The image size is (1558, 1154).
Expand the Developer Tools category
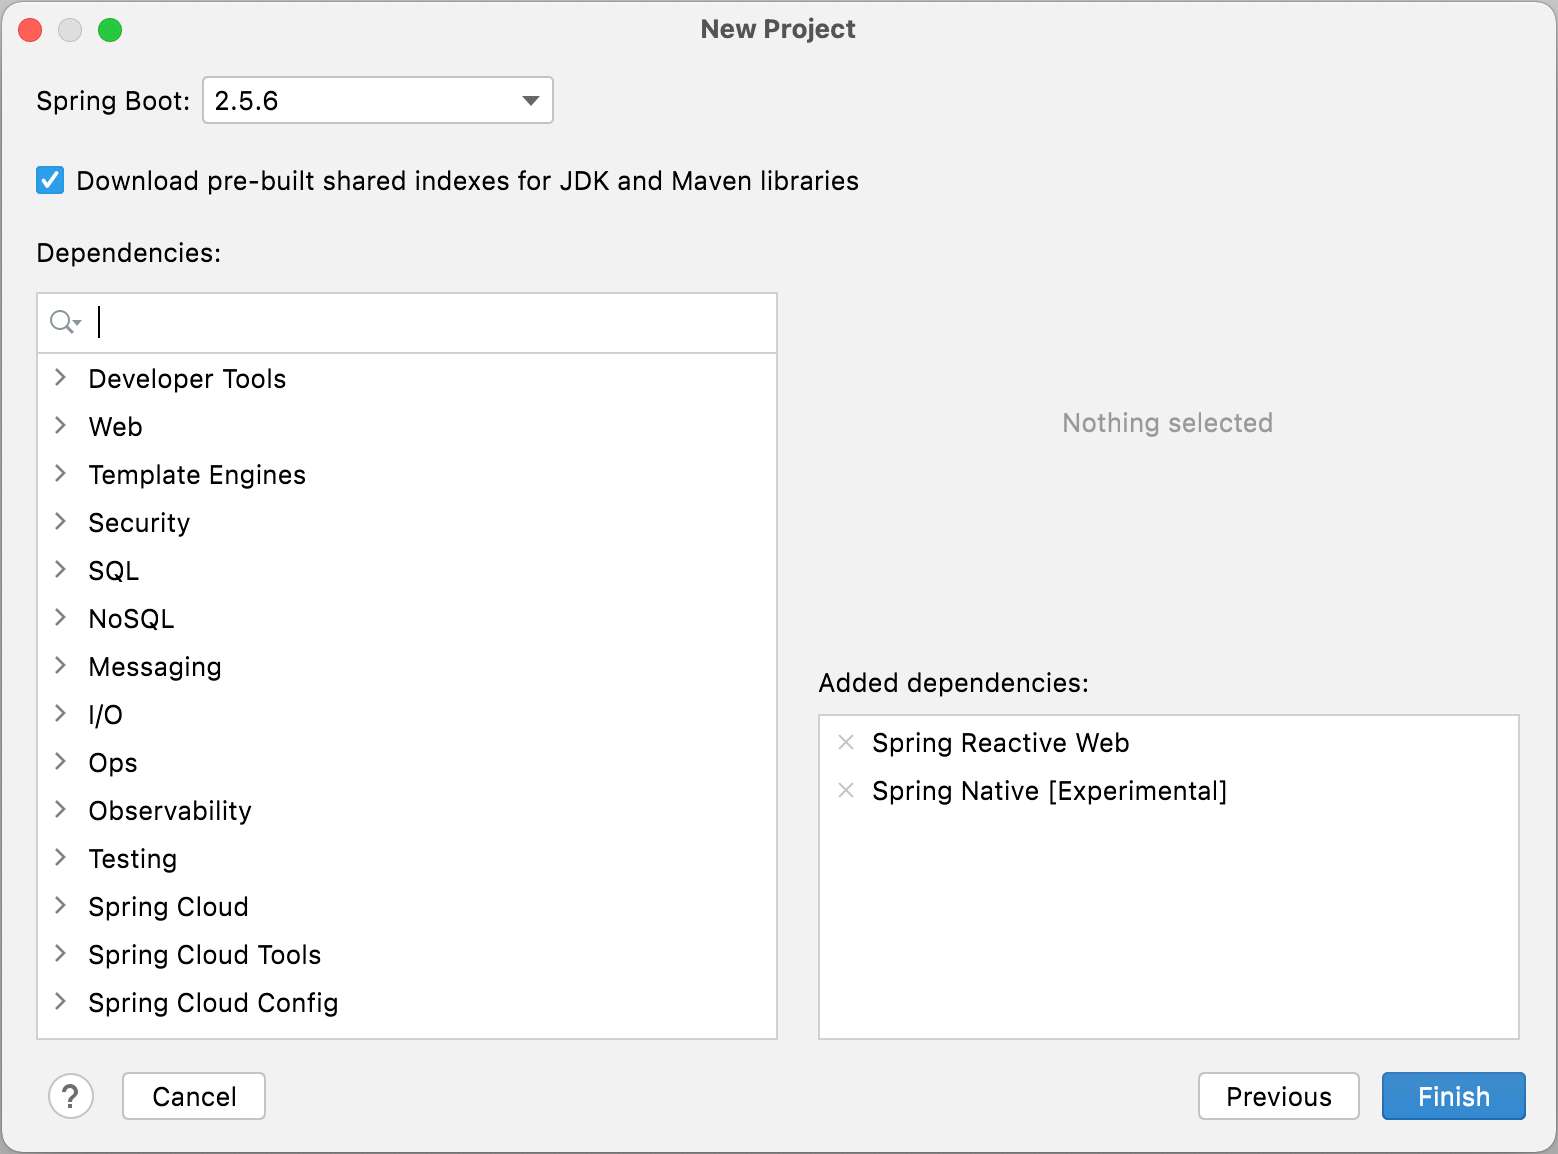[61, 378]
